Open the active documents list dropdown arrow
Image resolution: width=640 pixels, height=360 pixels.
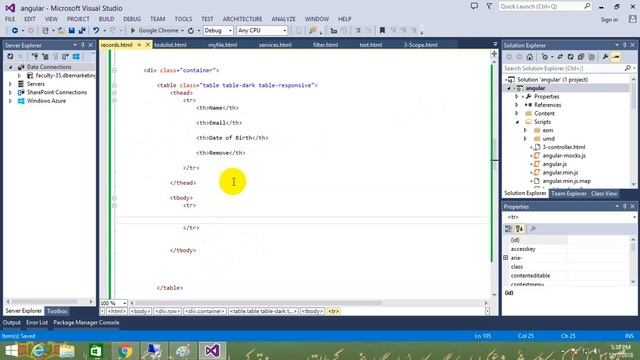tap(495, 44)
